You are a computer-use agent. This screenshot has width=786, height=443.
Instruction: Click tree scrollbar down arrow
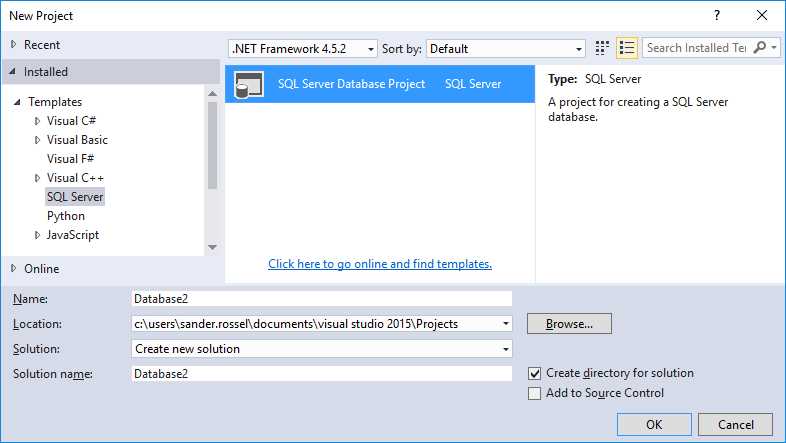click(213, 247)
